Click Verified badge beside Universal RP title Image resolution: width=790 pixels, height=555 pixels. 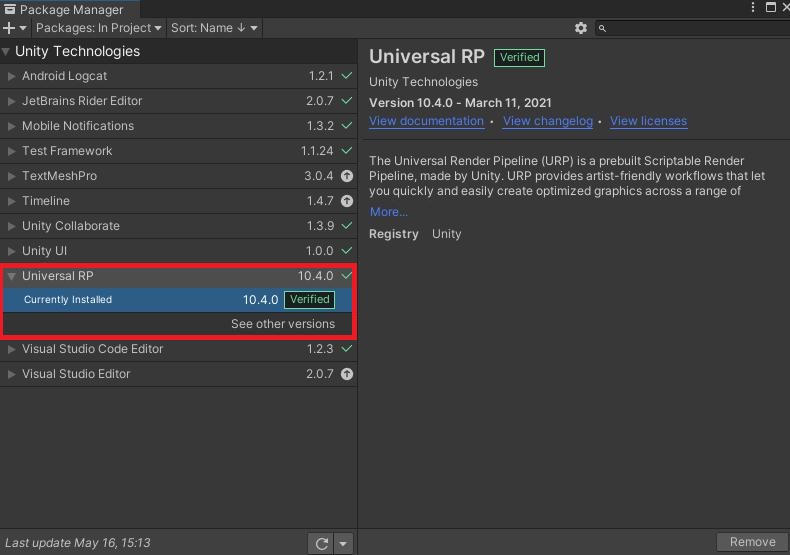(519, 57)
